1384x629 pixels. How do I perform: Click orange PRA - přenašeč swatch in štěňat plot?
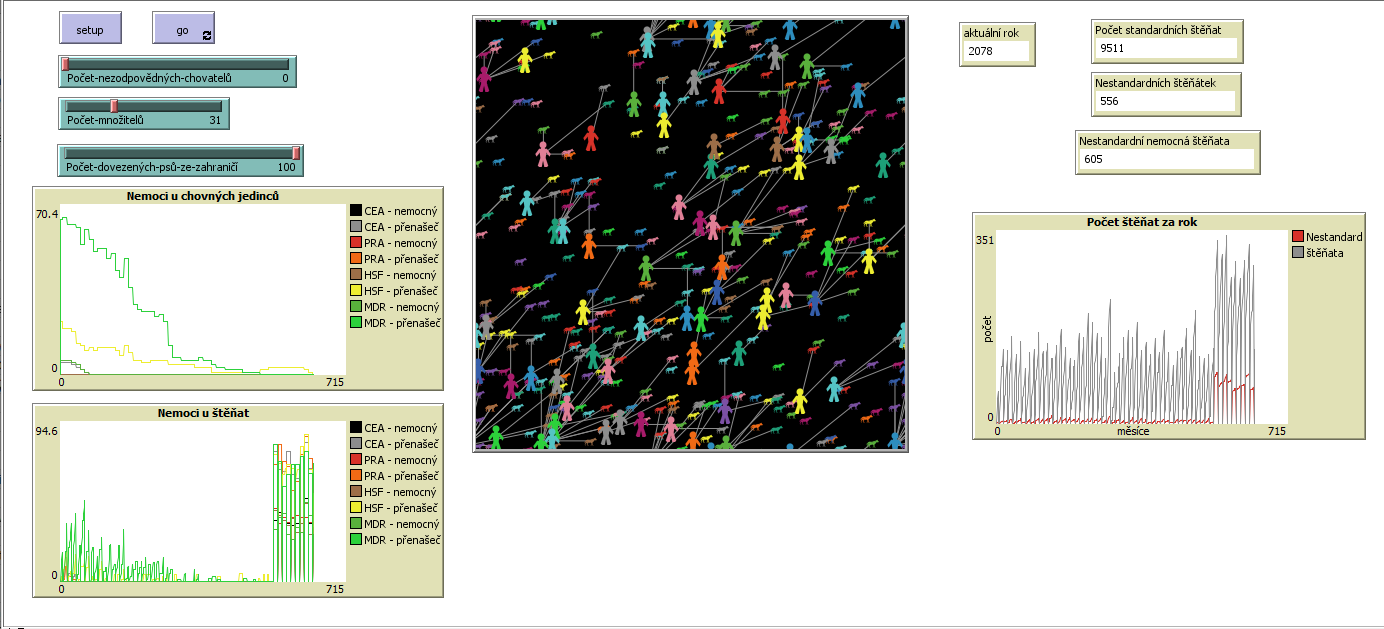click(x=356, y=476)
